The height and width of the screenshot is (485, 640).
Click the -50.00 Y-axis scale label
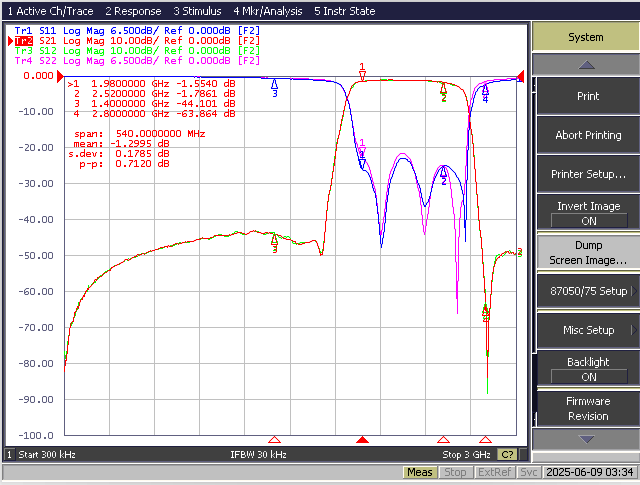pos(36,256)
